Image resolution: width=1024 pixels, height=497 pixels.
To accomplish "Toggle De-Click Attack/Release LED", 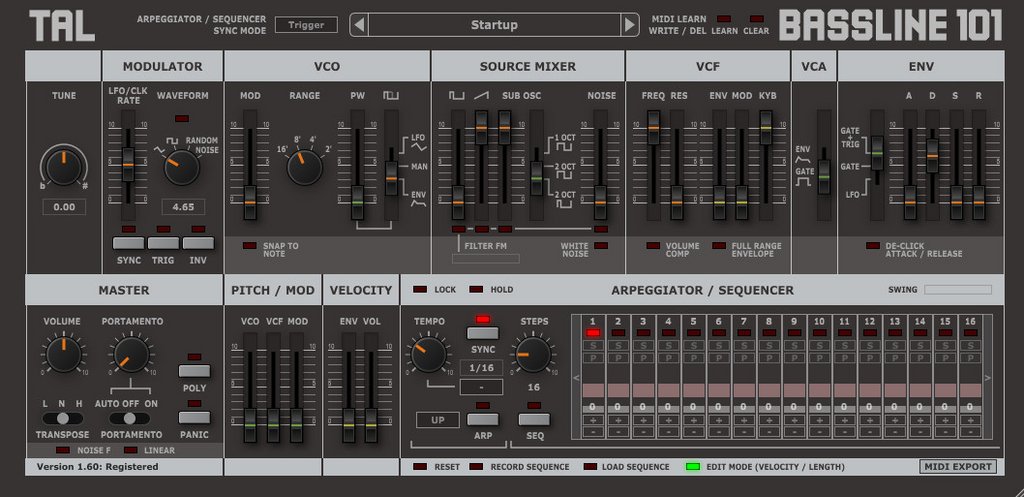I will [x=872, y=246].
